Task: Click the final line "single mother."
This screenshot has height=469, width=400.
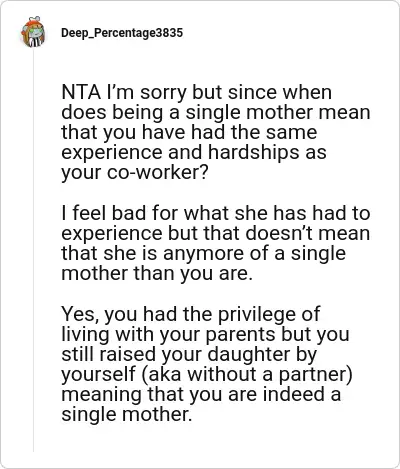Action: click(127, 414)
